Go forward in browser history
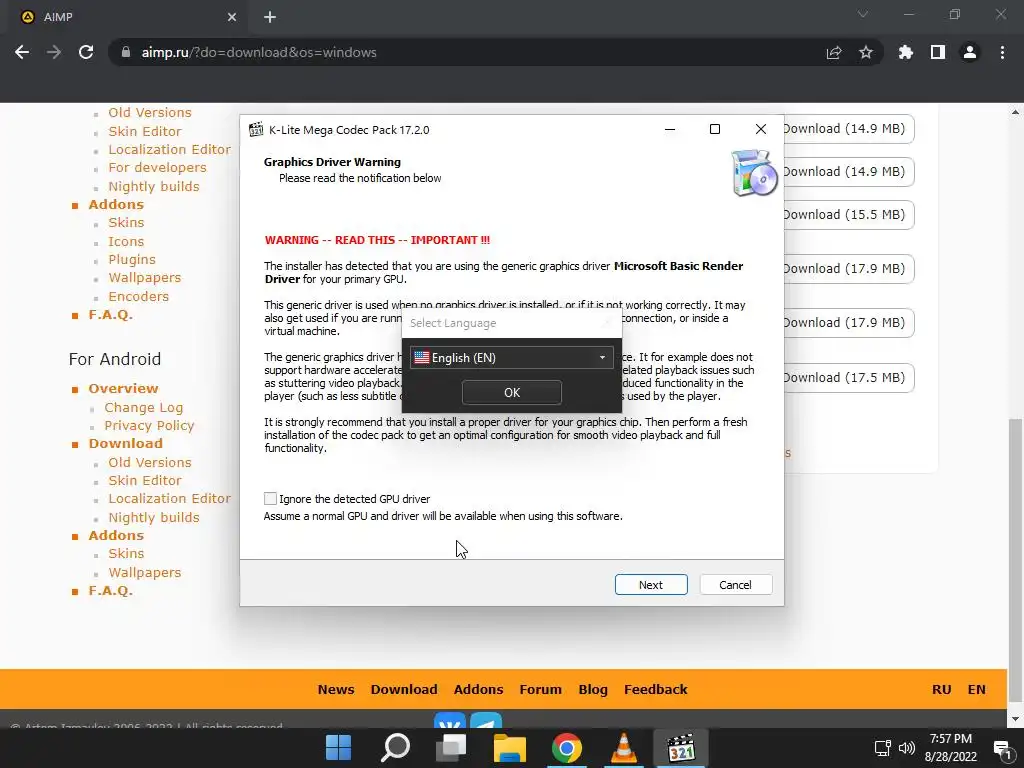 pyautogui.click(x=54, y=52)
